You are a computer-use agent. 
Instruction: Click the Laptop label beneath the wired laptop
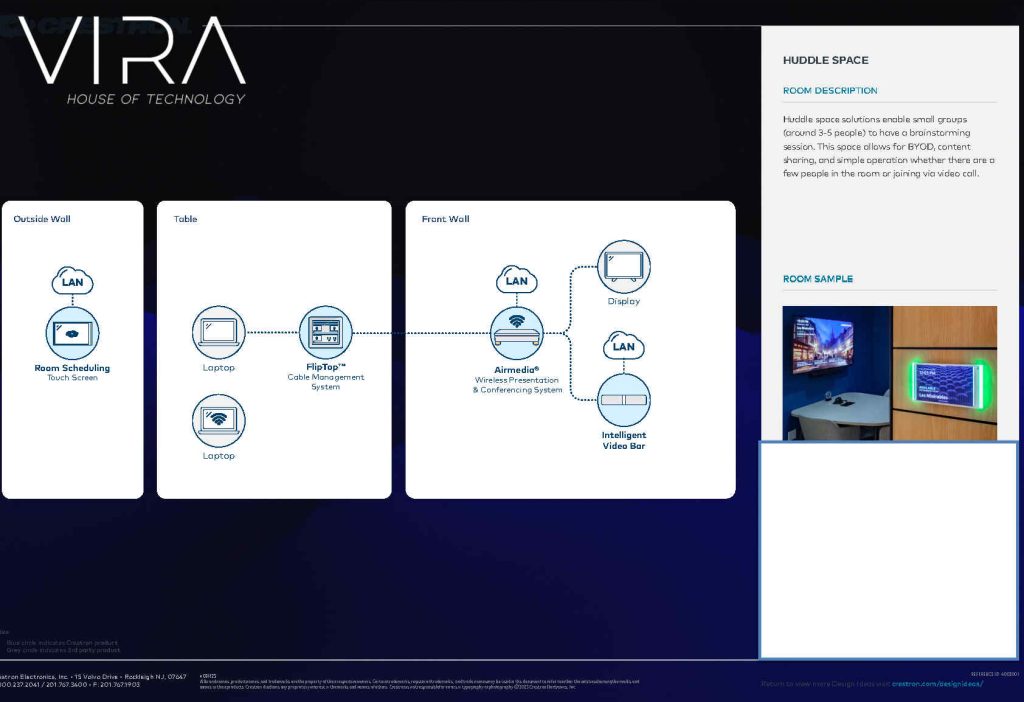click(218, 368)
